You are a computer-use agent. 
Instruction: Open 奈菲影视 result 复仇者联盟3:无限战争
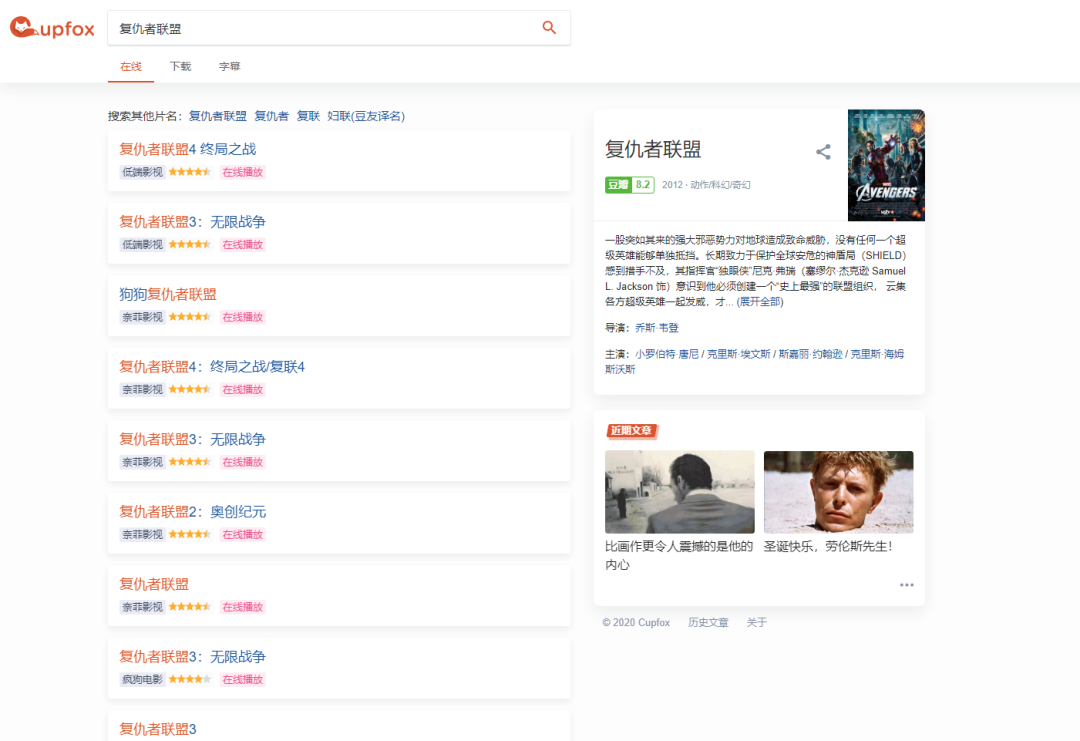pos(192,439)
